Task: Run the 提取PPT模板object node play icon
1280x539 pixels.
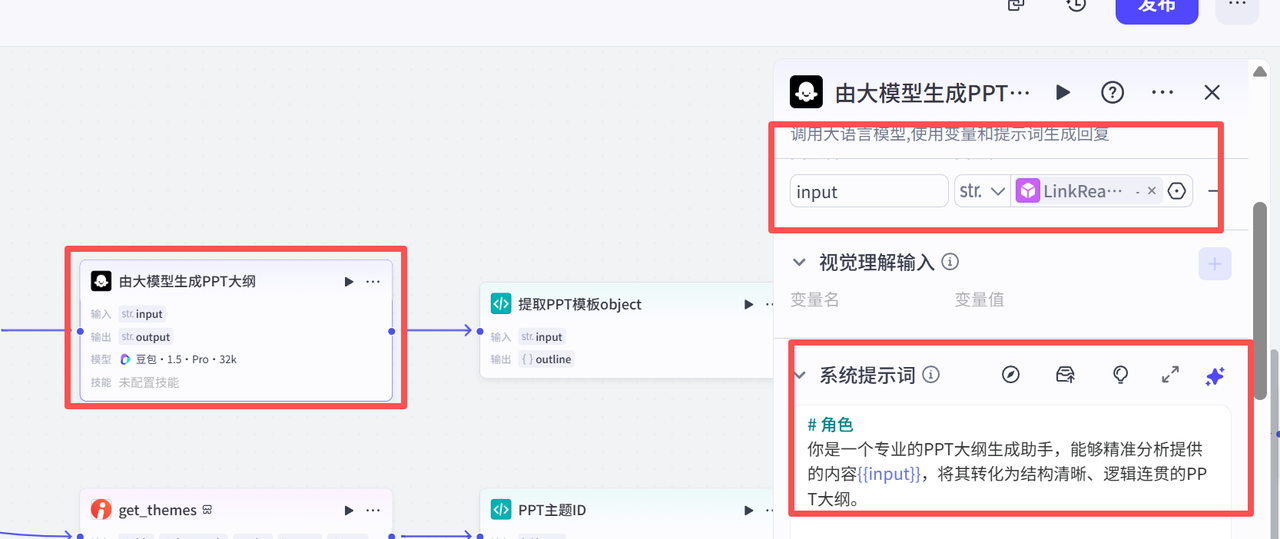Action: 749,305
